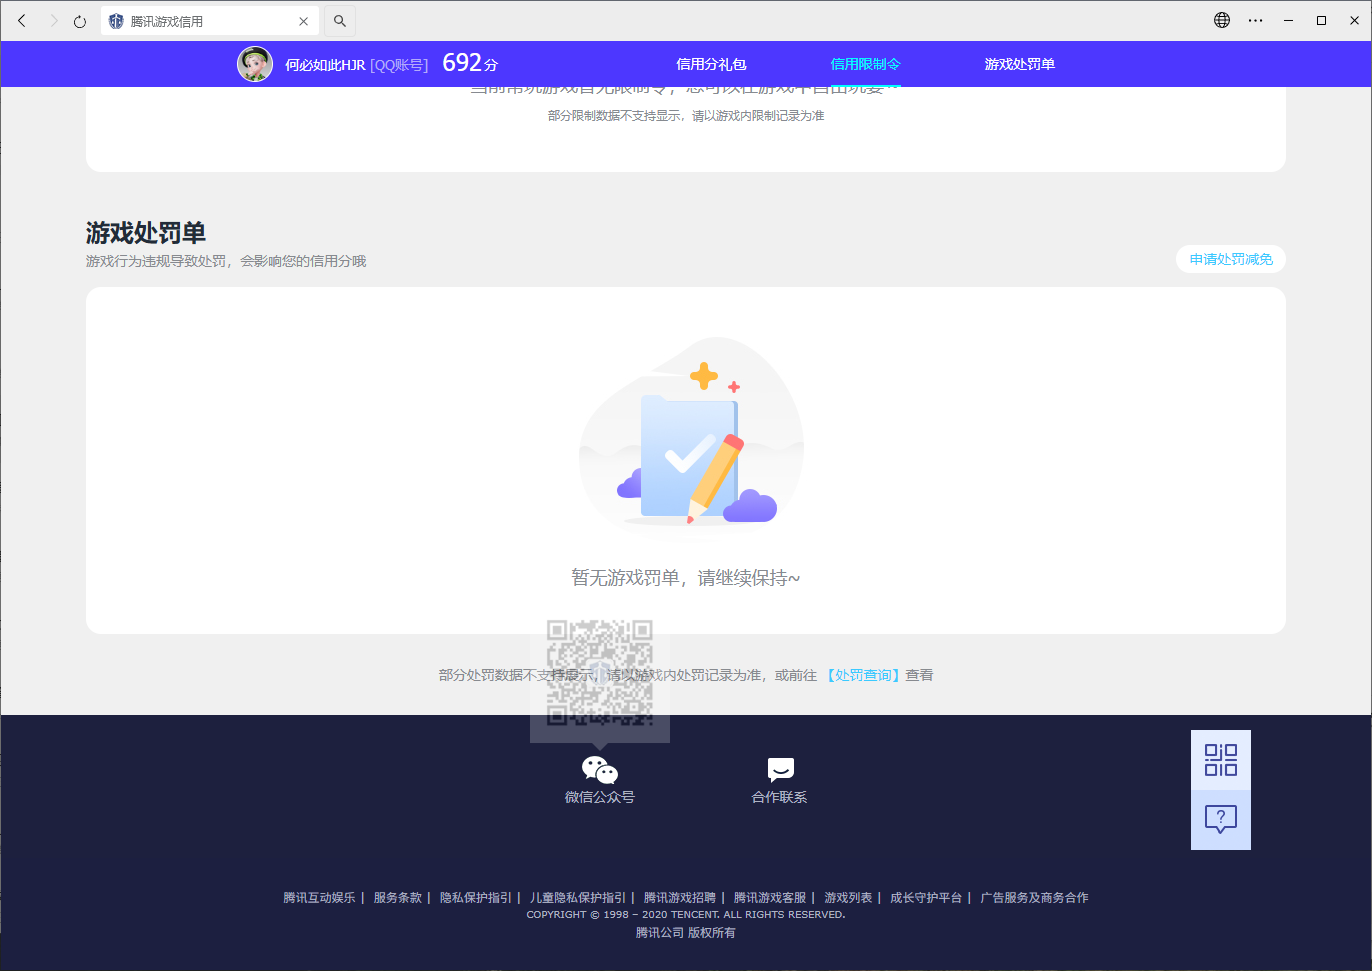Image resolution: width=1372 pixels, height=971 pixels.
Task: Click the browser back arrow
Action: coord(22,21)
